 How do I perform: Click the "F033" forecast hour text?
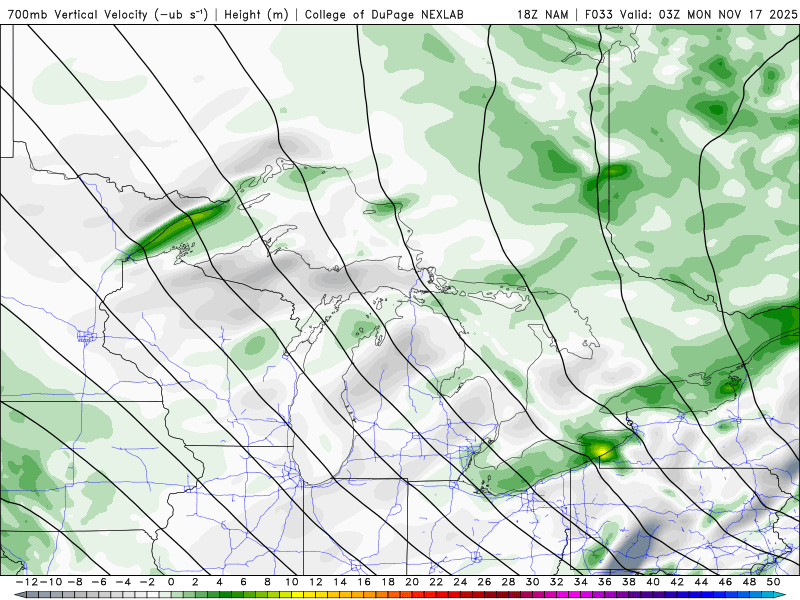tap(598, 14)
